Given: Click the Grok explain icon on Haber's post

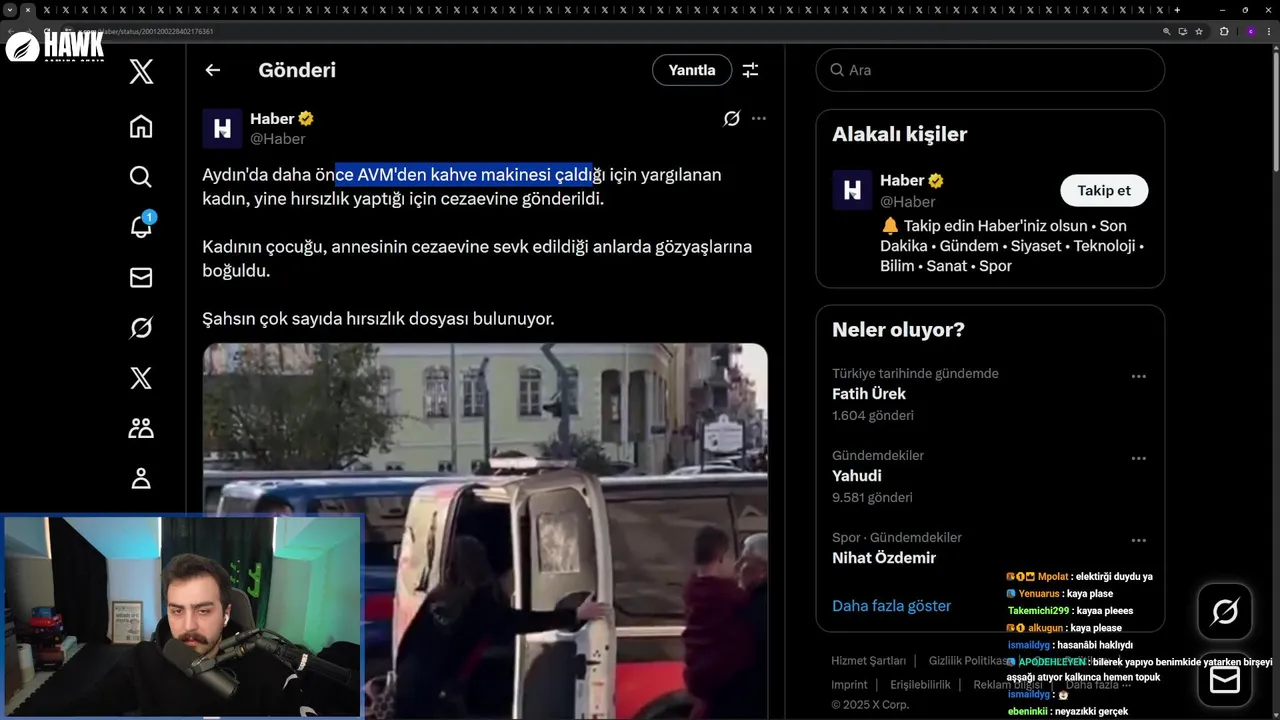Looking at the screenshot, I should (x=732, y=119).
